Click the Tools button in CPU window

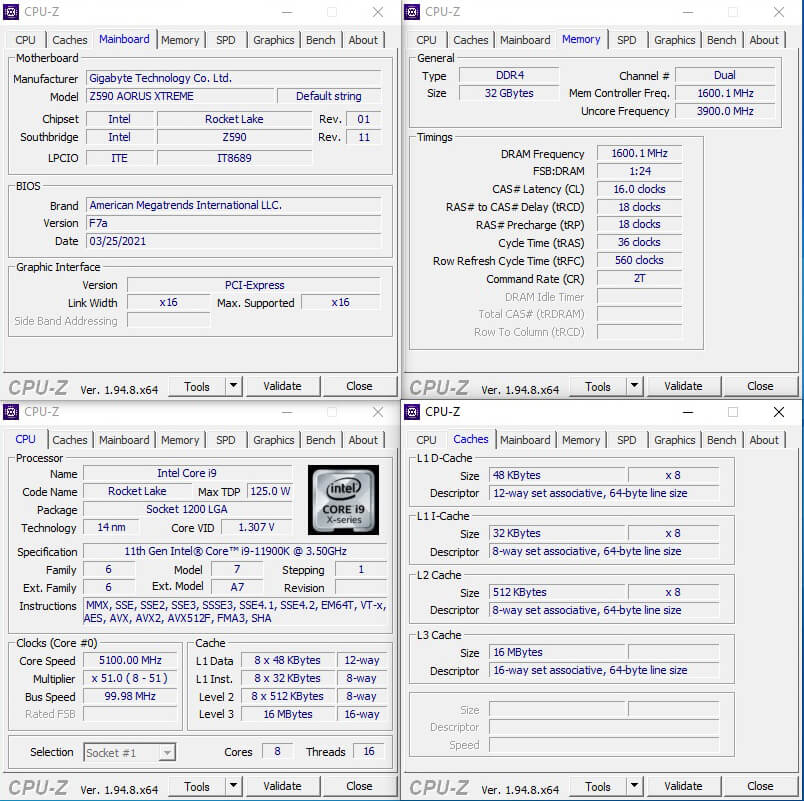(x=197, y=786)
